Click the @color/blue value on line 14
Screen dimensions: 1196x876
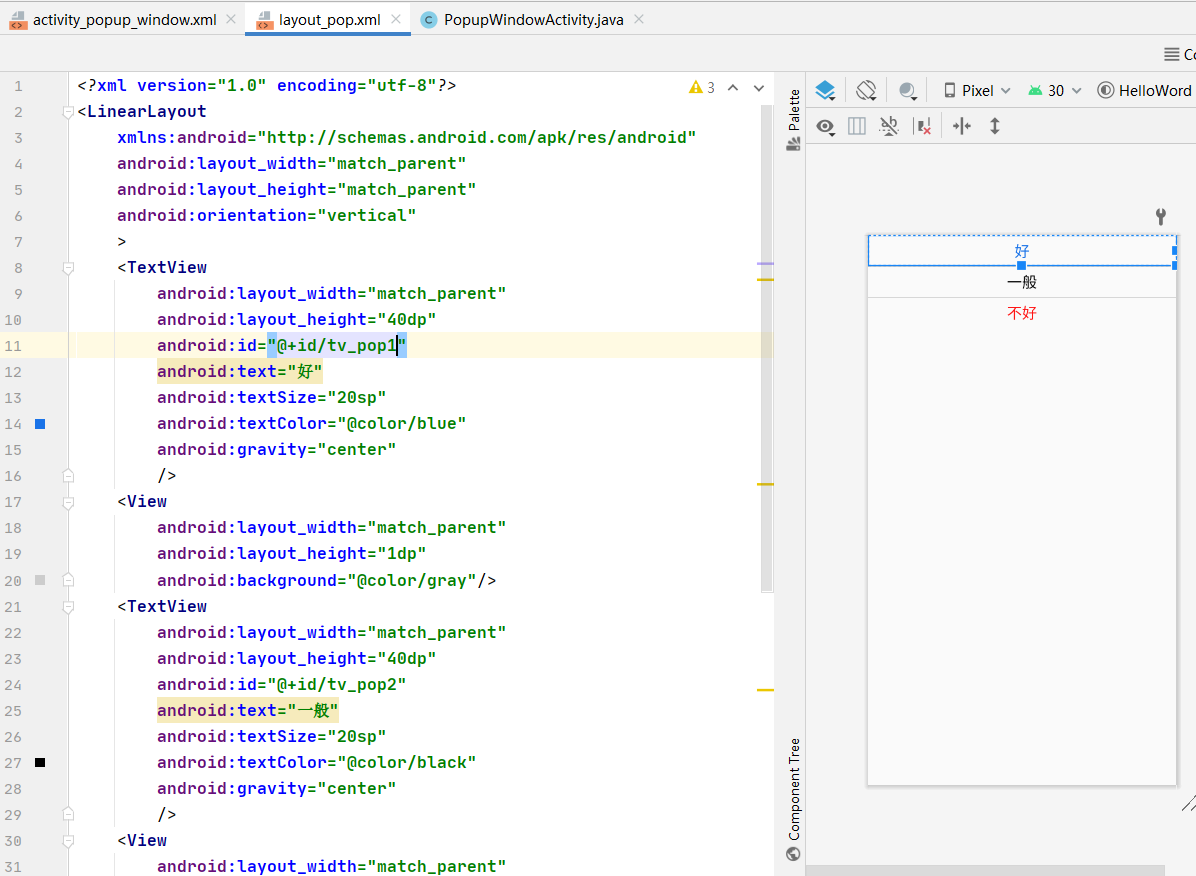click(x=401, y=424)
